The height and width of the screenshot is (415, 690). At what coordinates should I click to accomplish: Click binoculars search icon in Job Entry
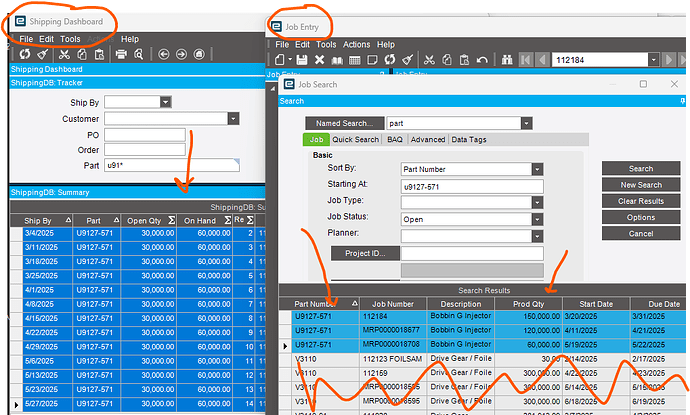pyautogui.click(x=507, y=59)
